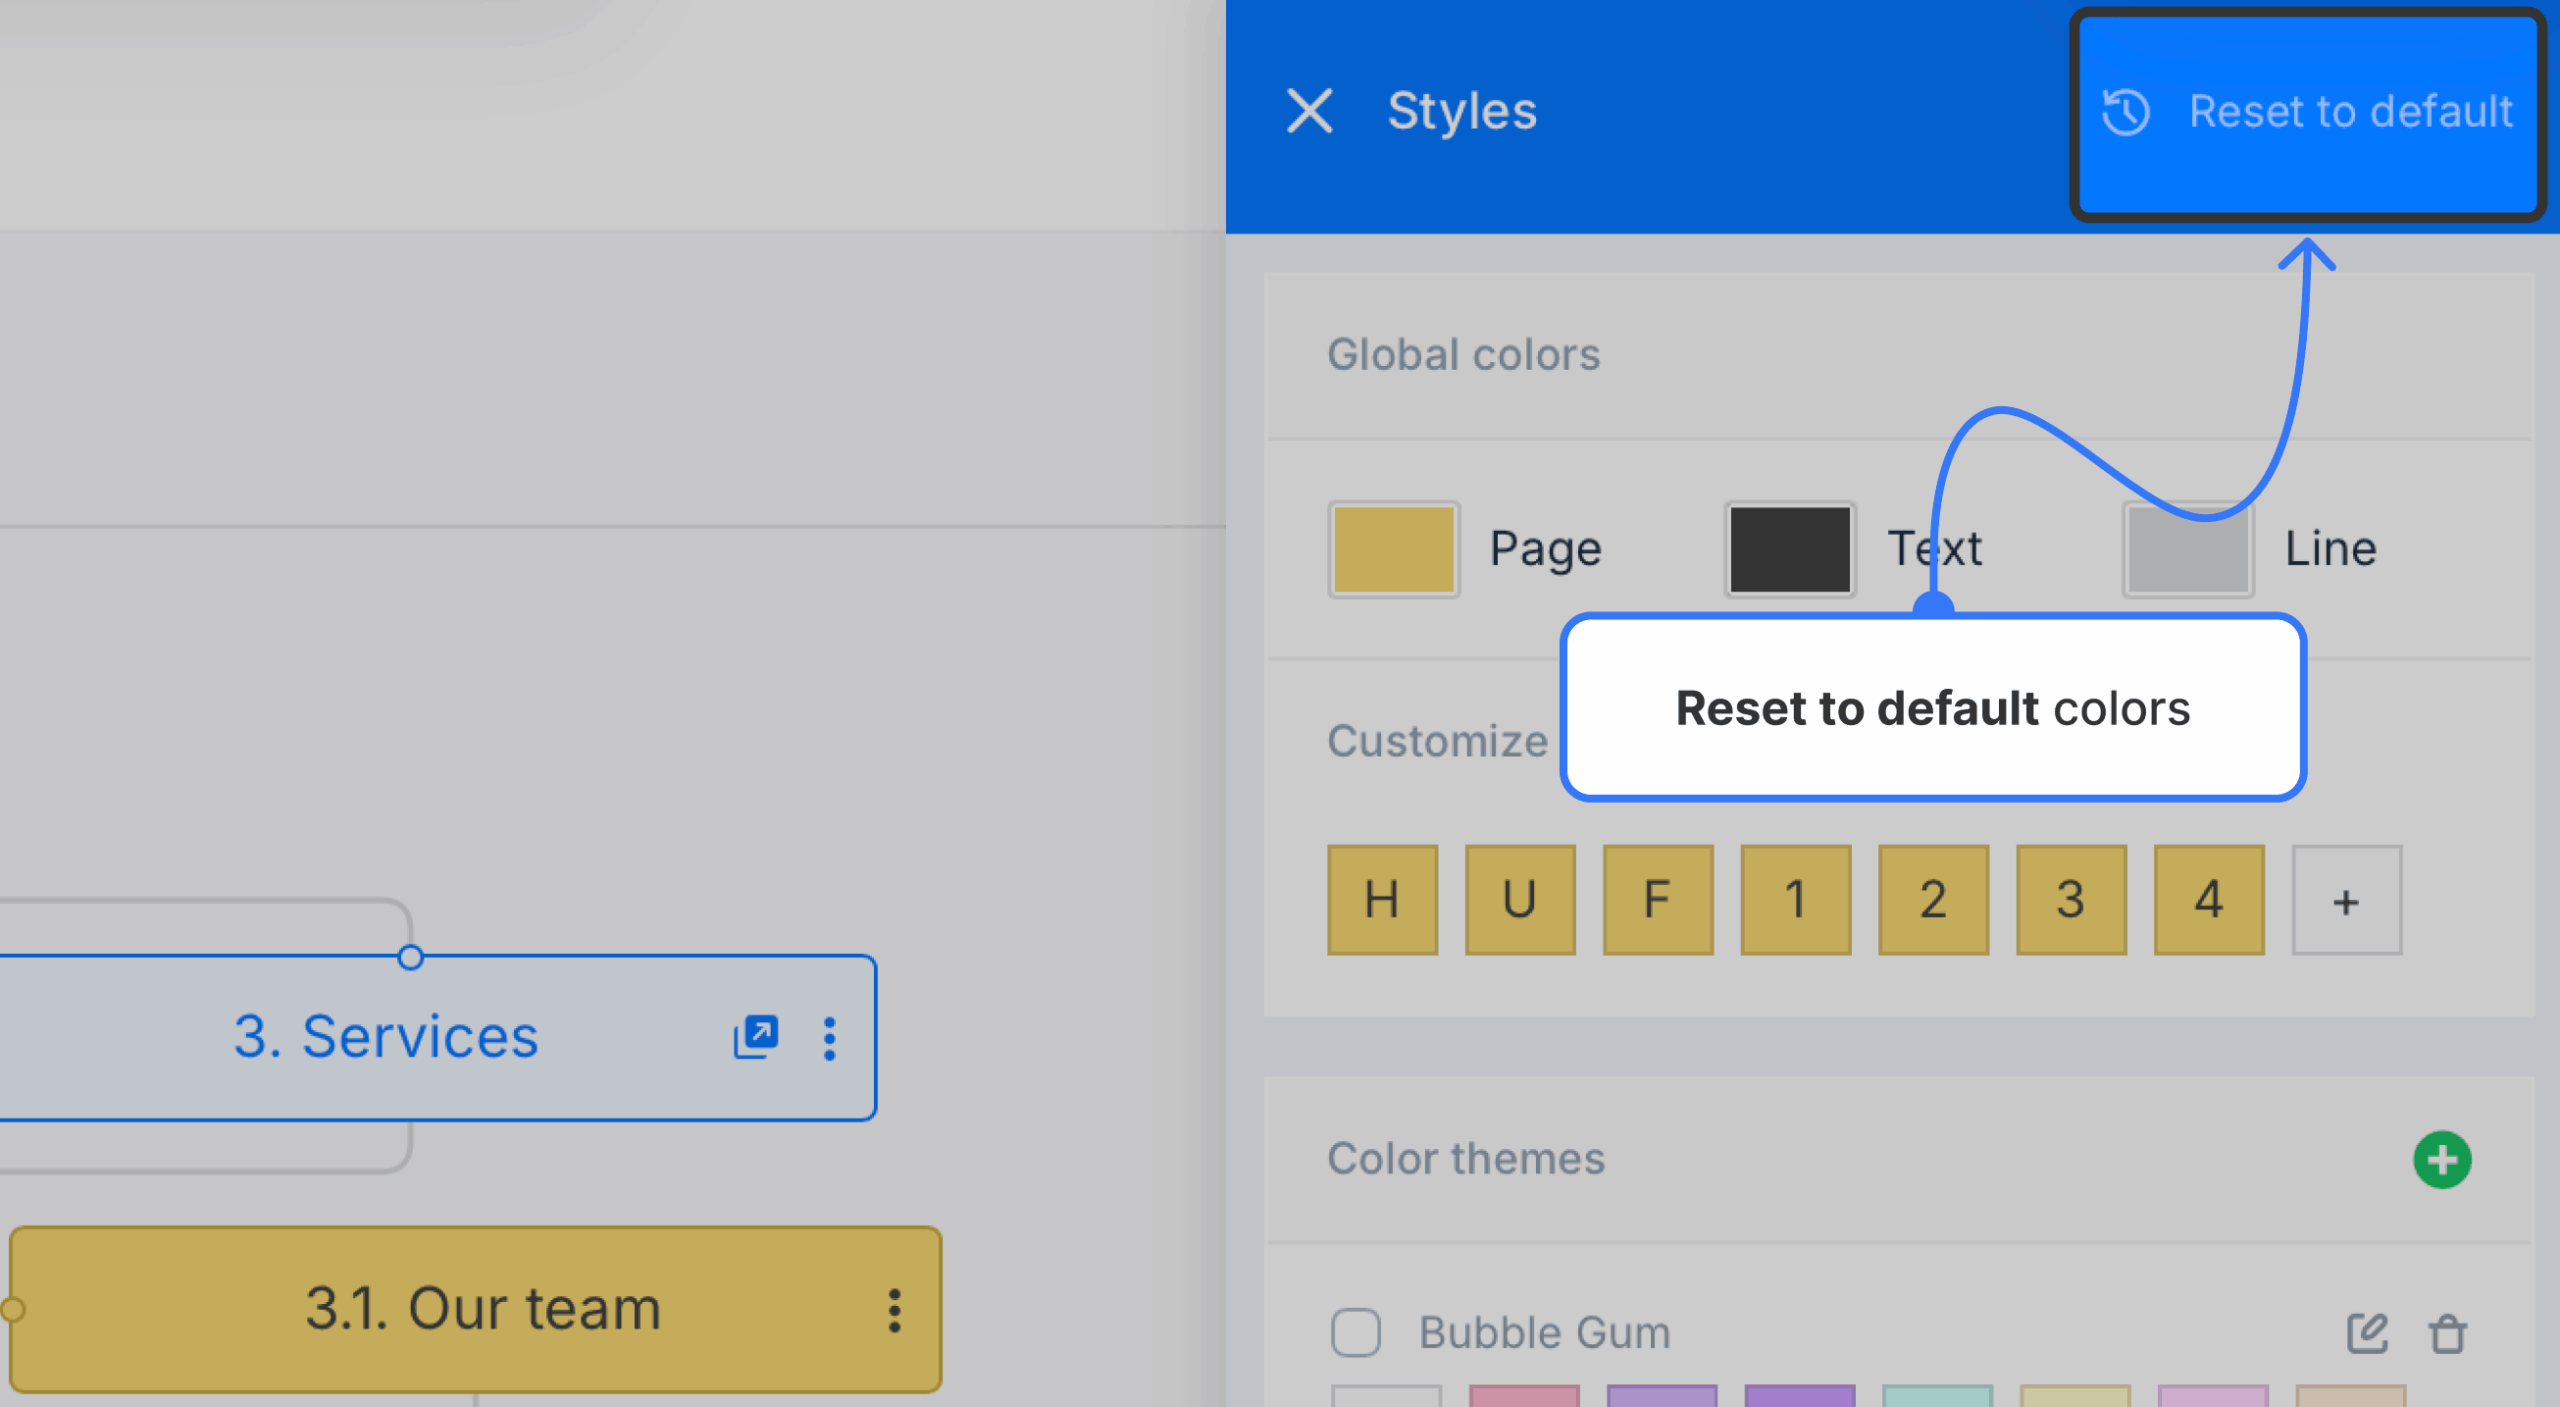The image size is (2560, 1407).
Task: Click the Global colors heading
Action: coord(1463,354)
